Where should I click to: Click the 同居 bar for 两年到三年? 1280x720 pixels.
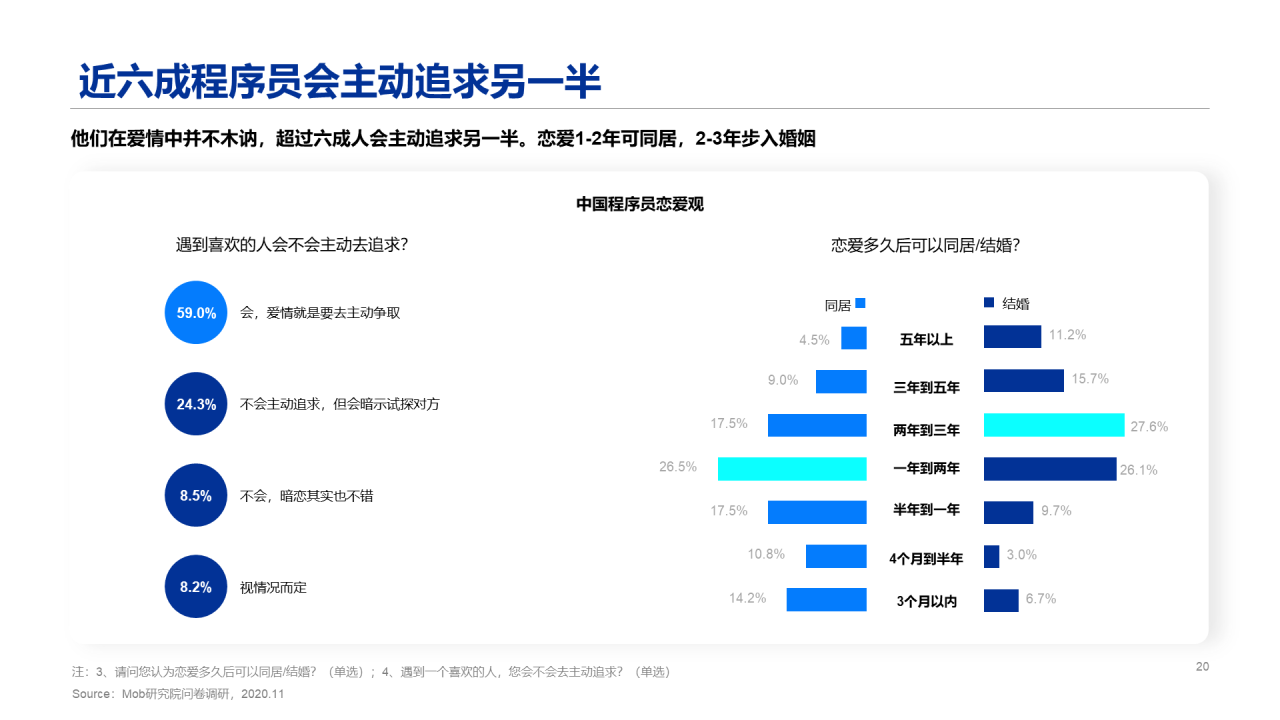817,425
